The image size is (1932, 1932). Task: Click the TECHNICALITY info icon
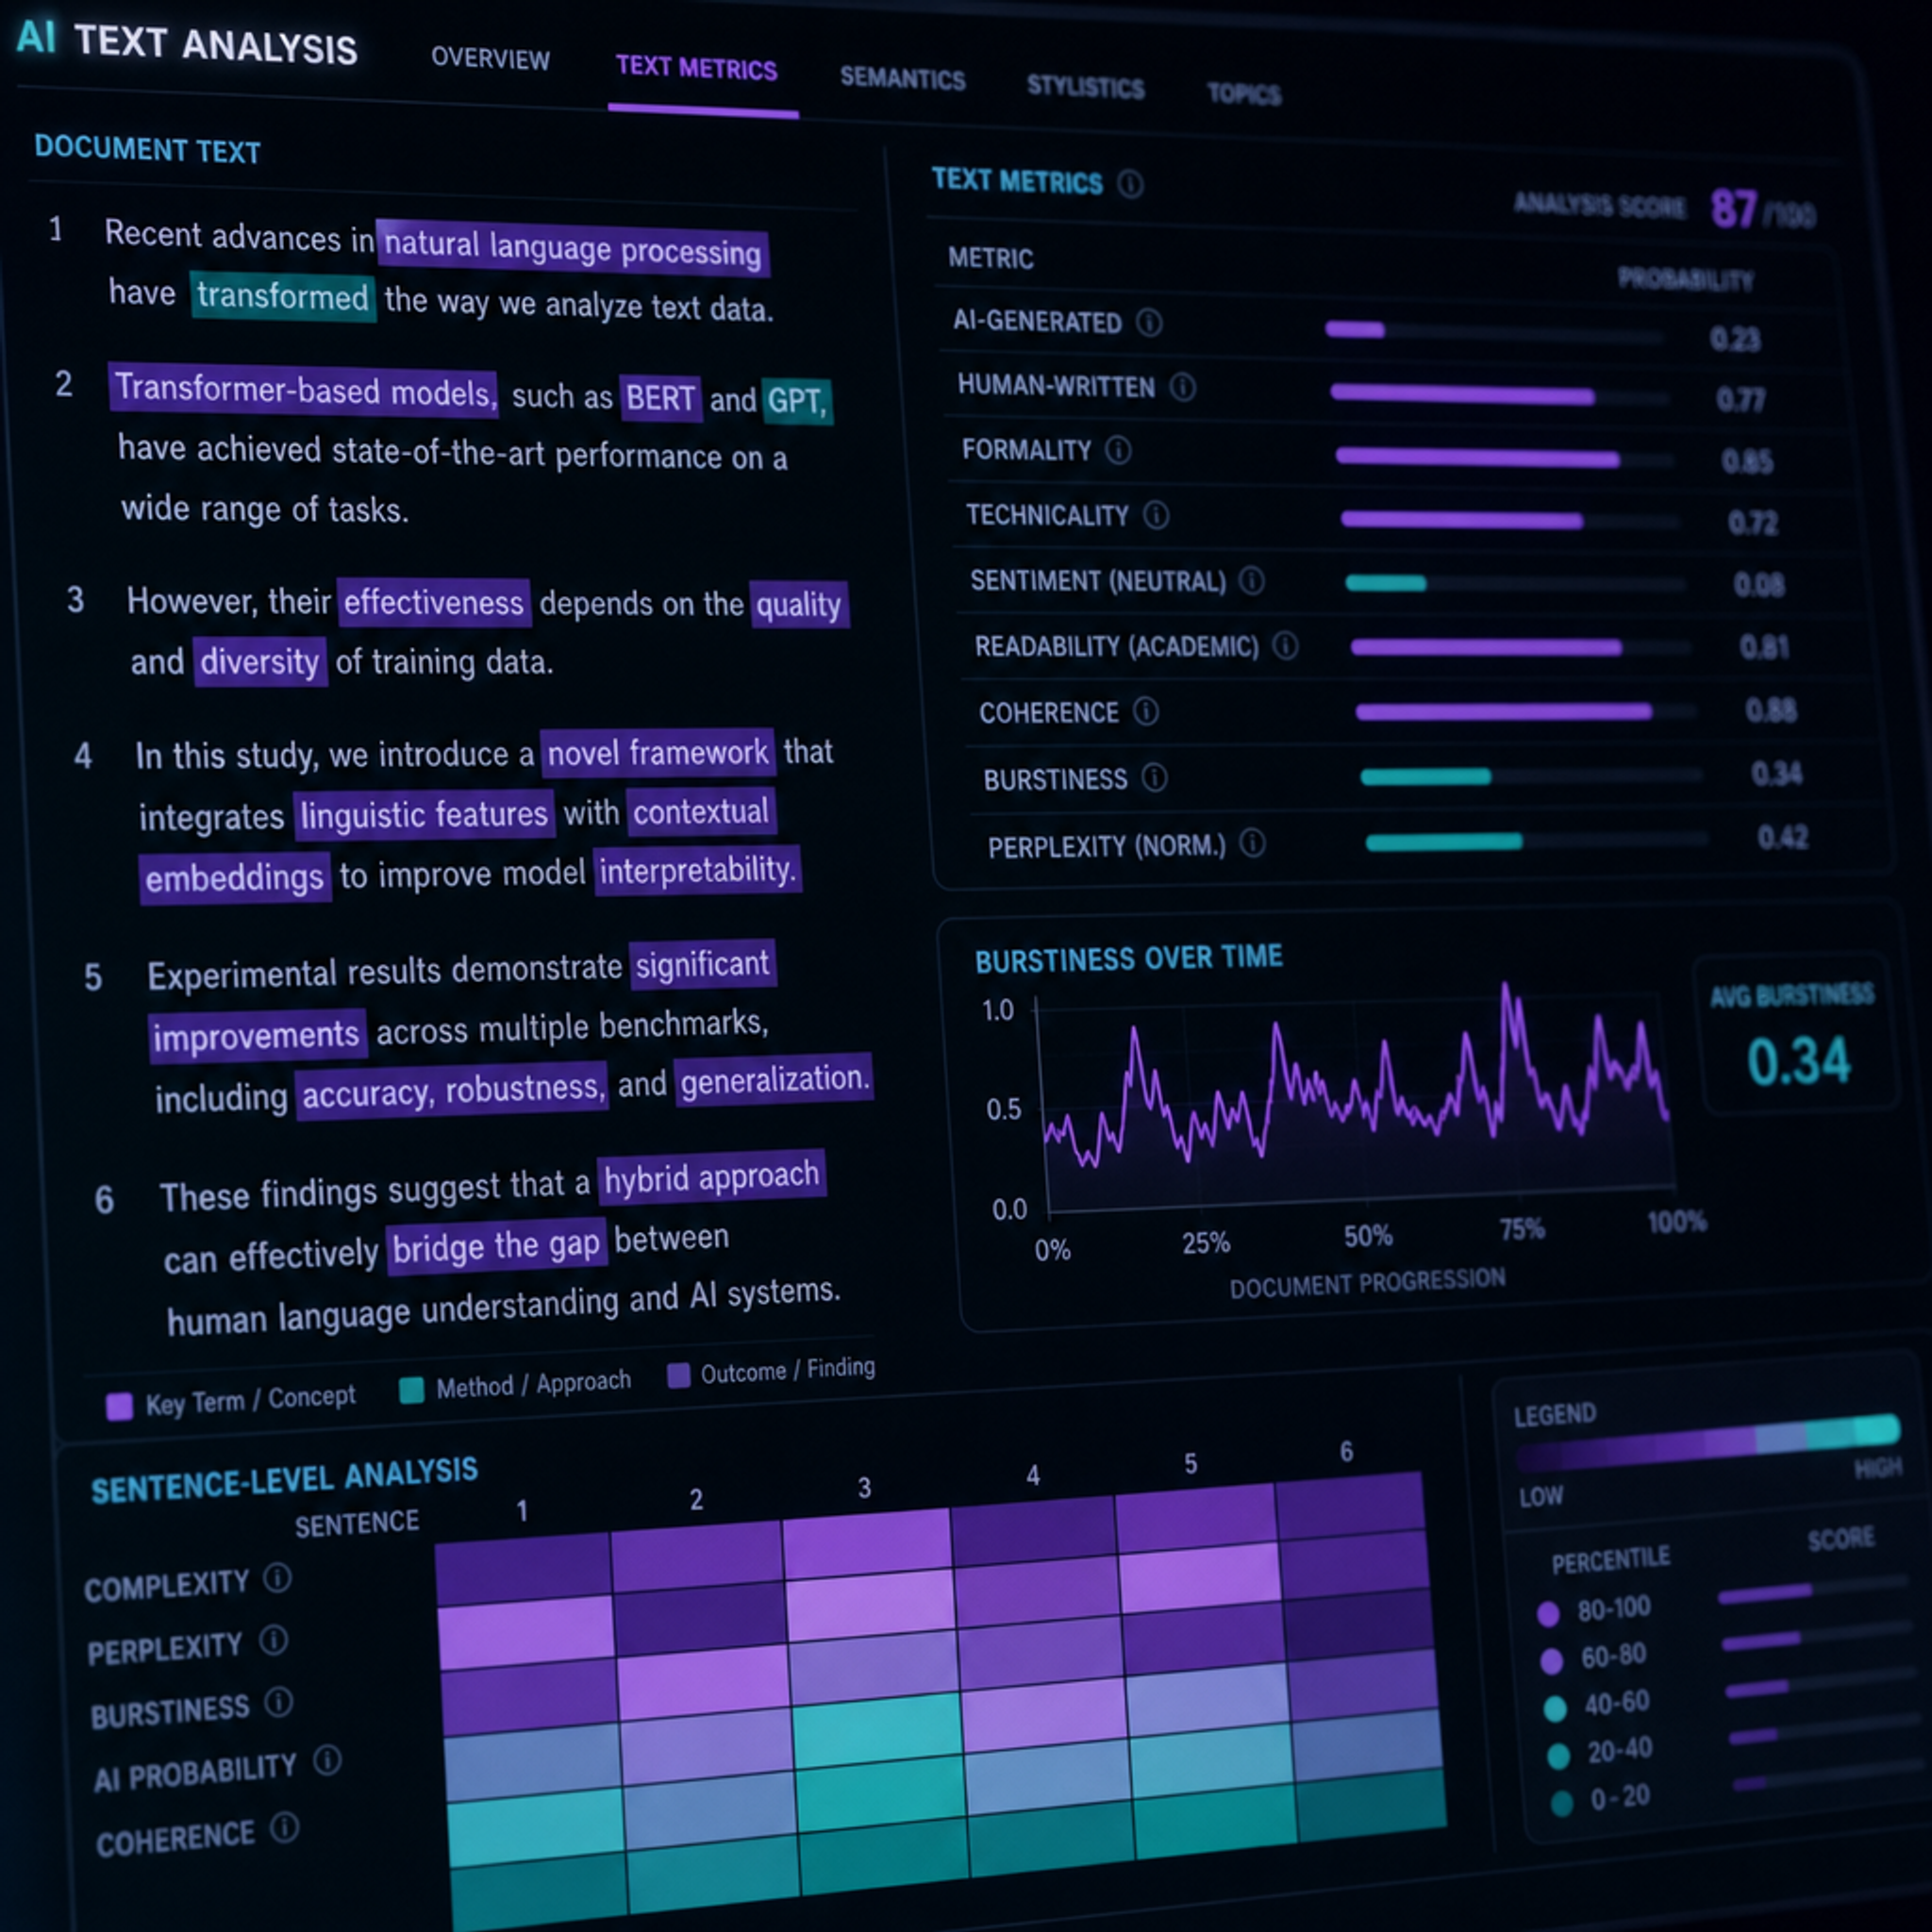pos(1156,515)
